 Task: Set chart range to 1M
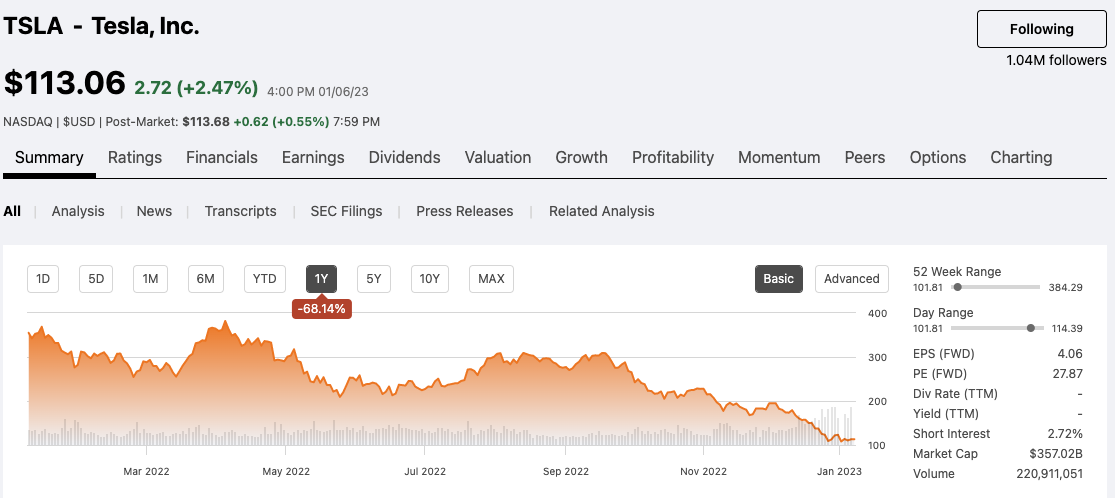pos(150,279)
